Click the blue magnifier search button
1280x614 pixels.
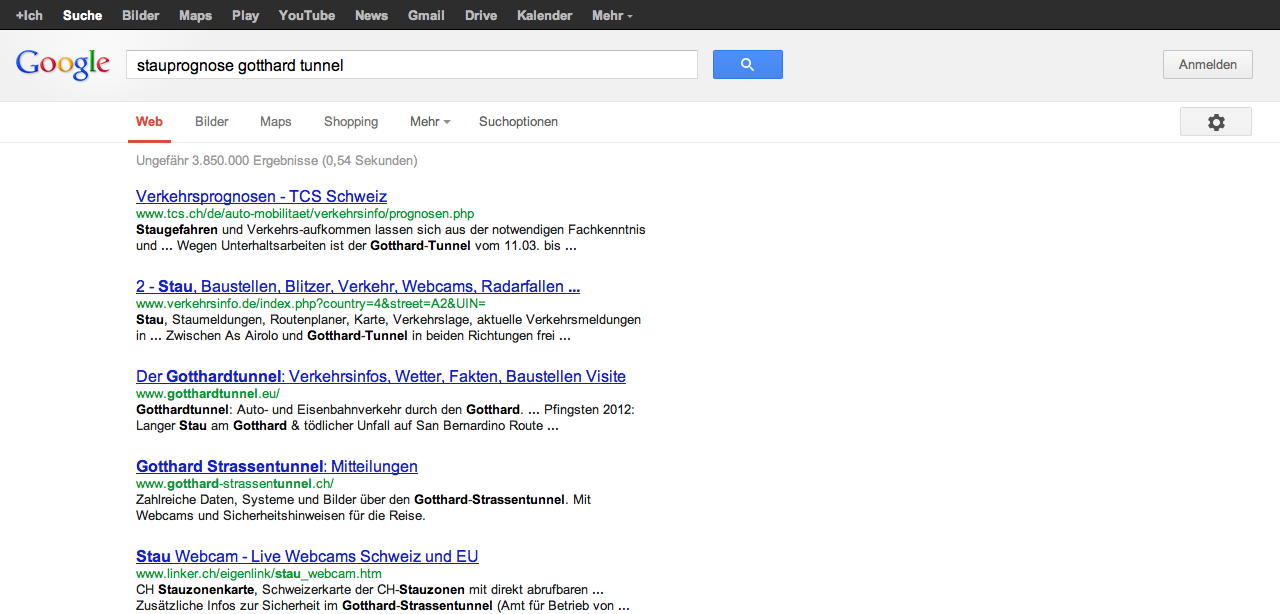(x=747, y=65)
